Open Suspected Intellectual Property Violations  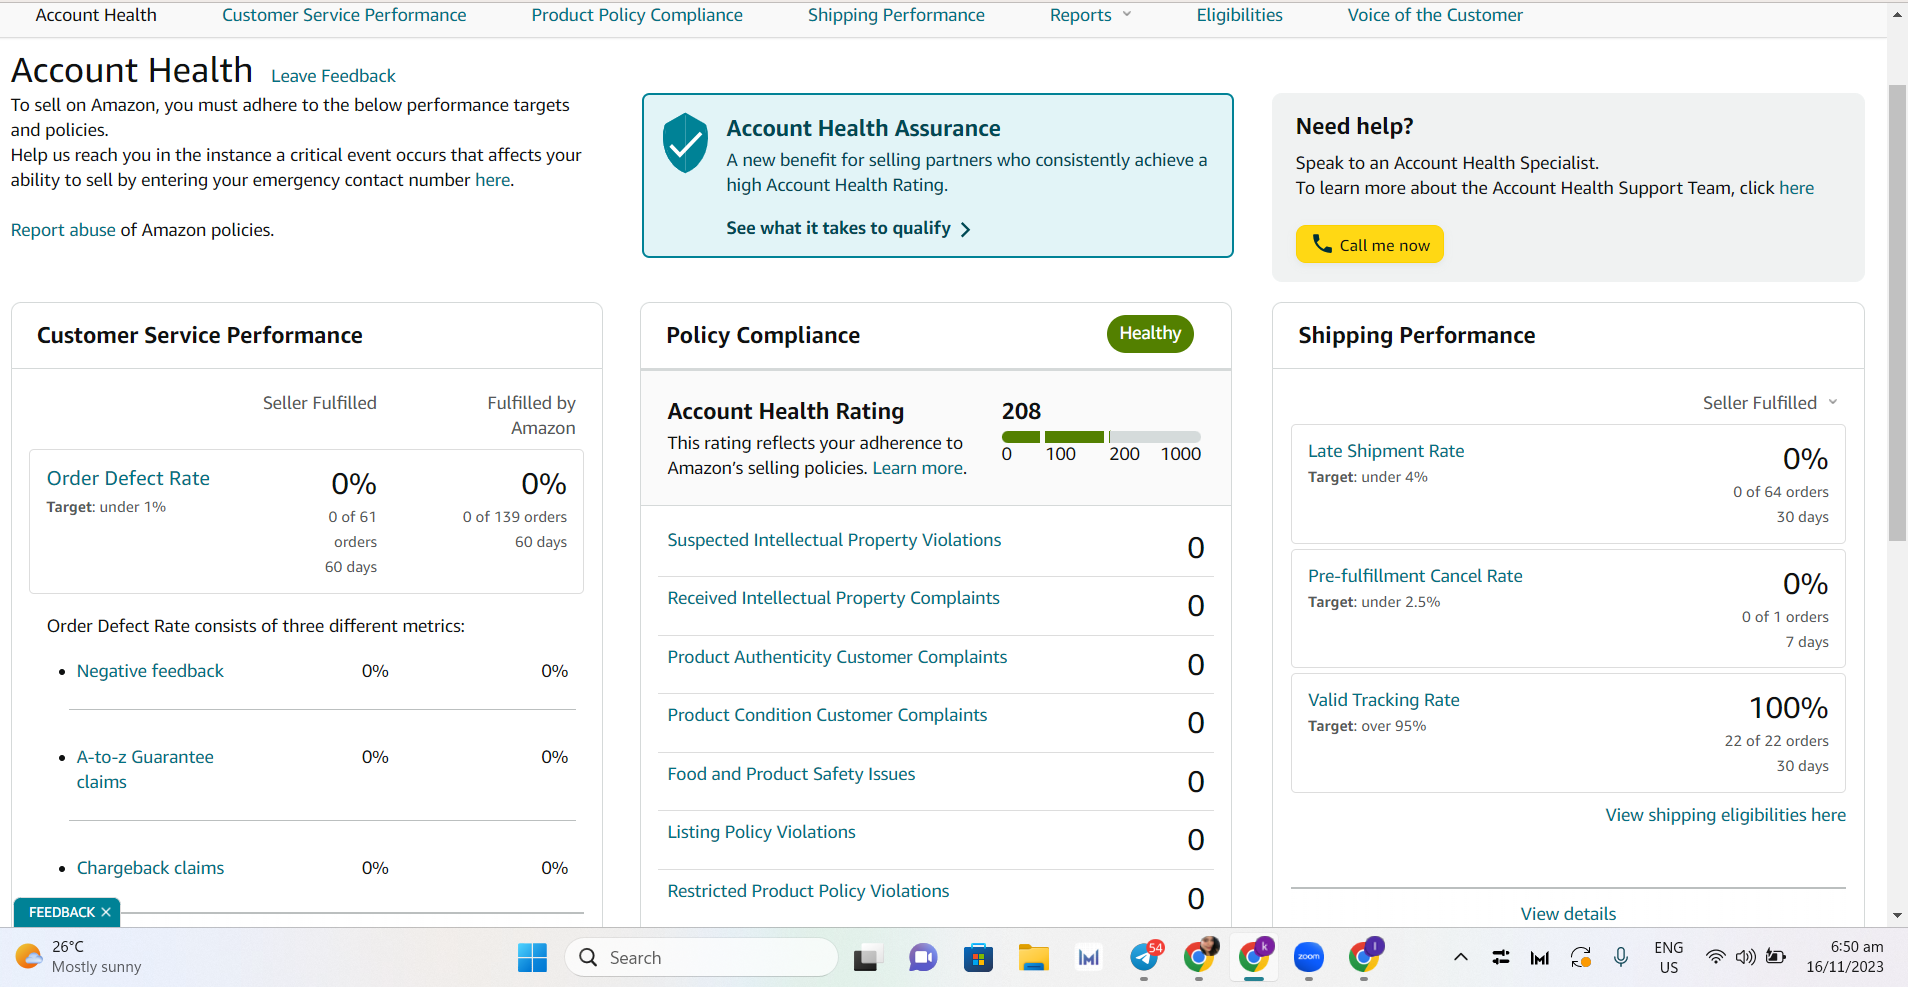pos(834,540)
